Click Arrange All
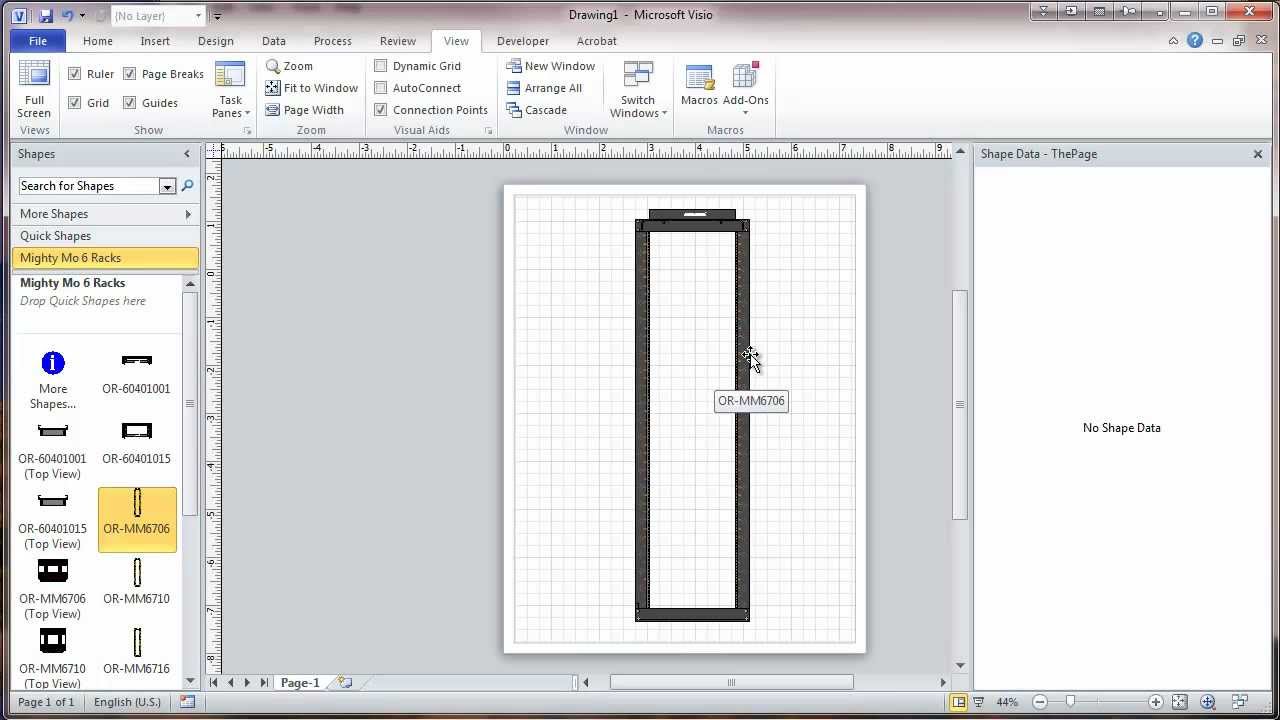This screenshot has height=720, width=1280. 545,88
